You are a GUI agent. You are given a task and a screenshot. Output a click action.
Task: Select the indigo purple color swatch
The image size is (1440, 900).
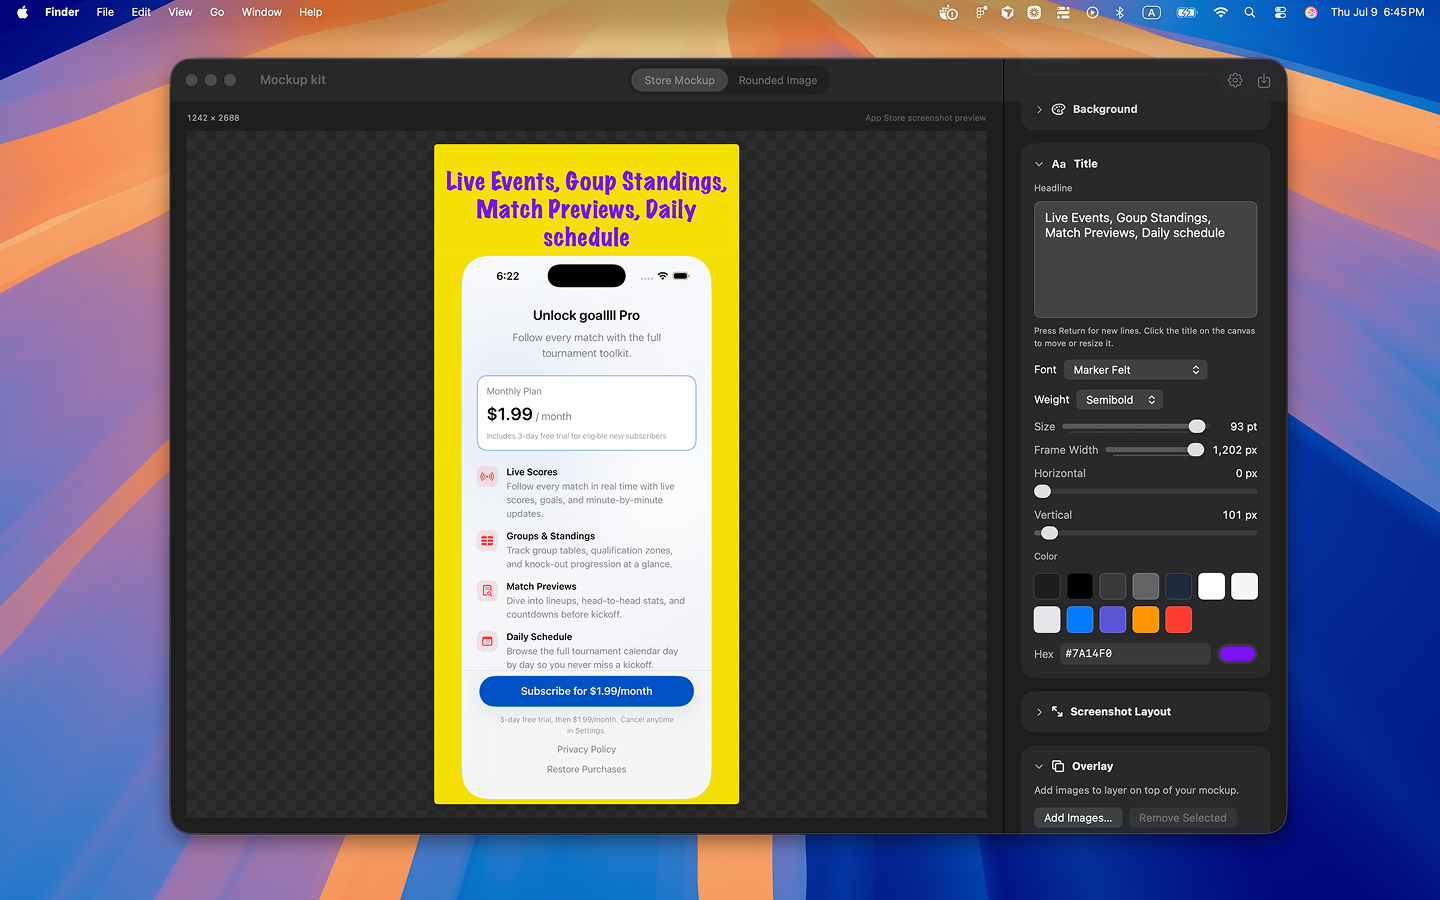pyautogui.click(x=1113, y=620)
